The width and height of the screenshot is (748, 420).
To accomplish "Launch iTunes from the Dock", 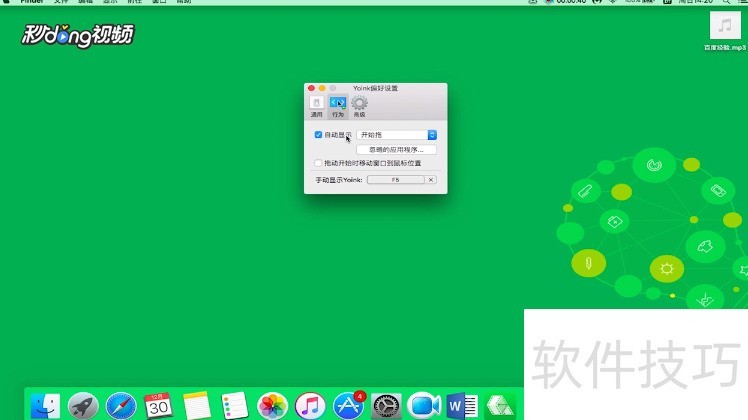I will tap(310, 406).
